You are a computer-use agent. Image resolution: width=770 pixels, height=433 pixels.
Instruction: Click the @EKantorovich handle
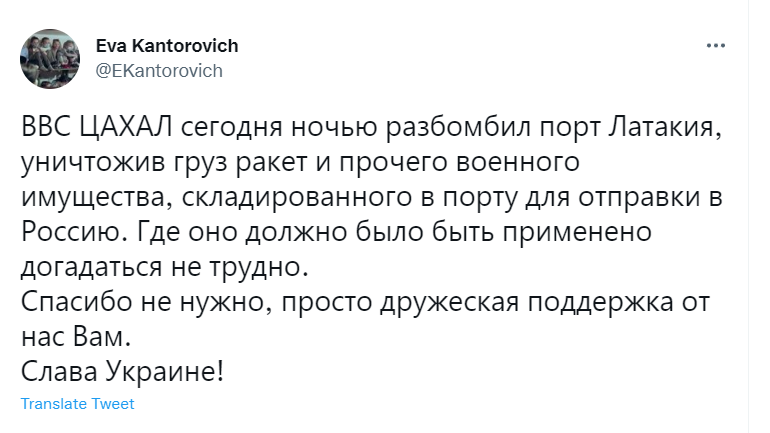click(158, 70)
